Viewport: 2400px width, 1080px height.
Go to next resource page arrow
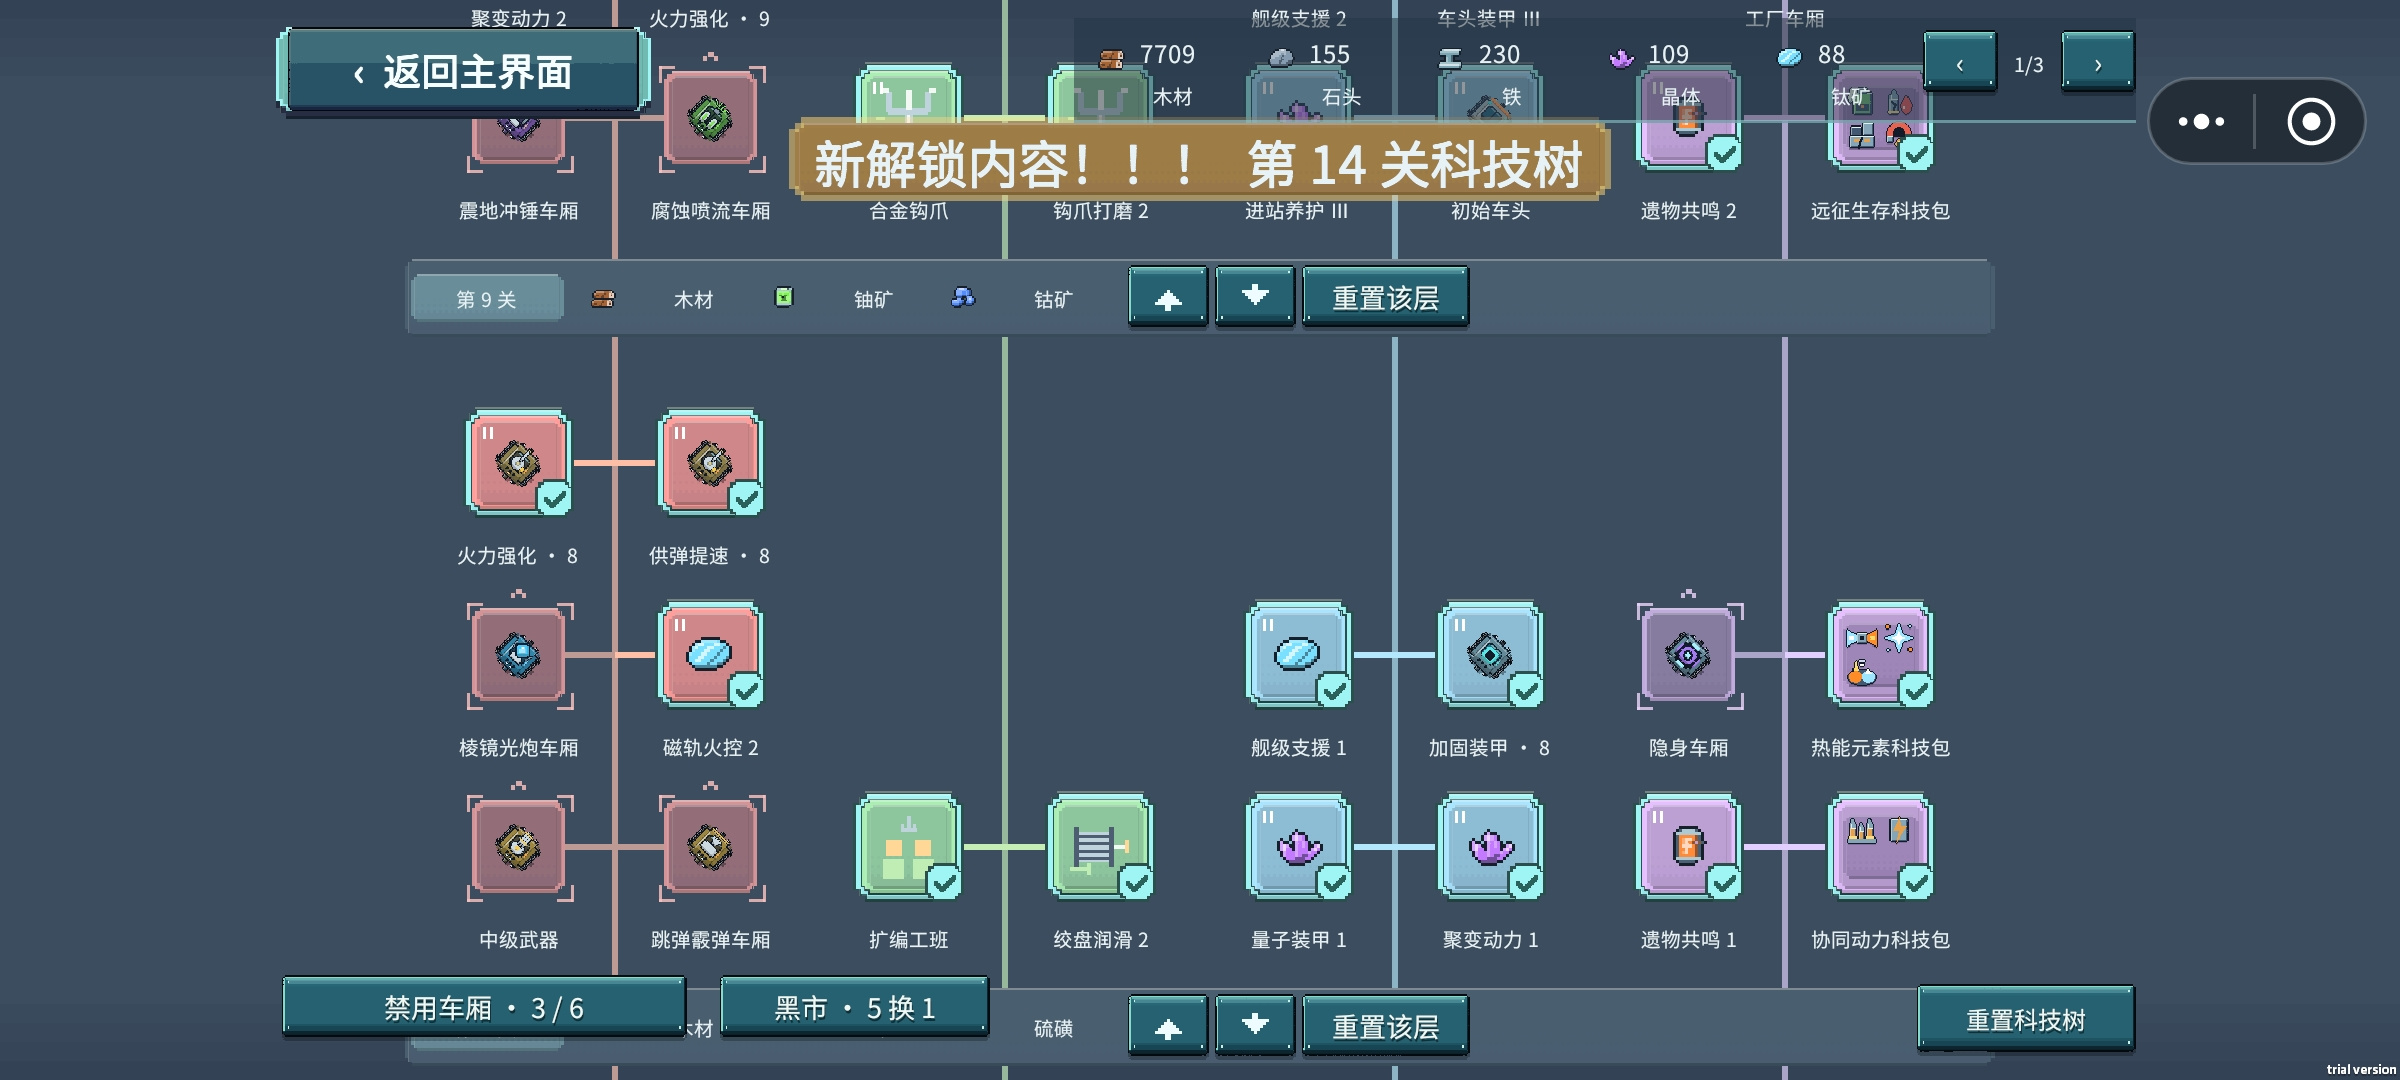pyautogui.click(x=2098, y=63)
